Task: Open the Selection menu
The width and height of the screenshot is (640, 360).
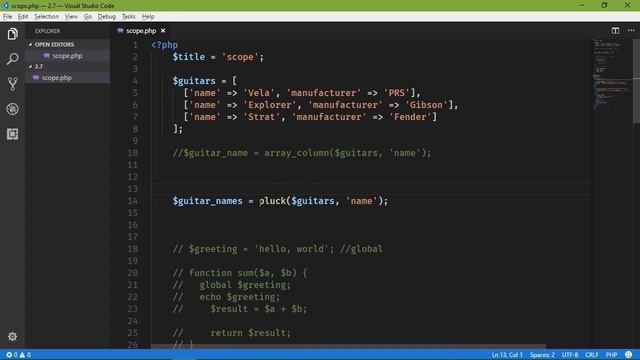Action: pos(47,16)
